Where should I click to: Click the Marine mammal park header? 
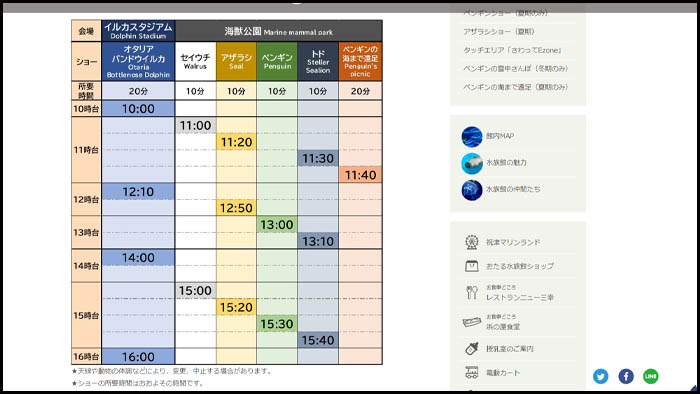(279, 31)
